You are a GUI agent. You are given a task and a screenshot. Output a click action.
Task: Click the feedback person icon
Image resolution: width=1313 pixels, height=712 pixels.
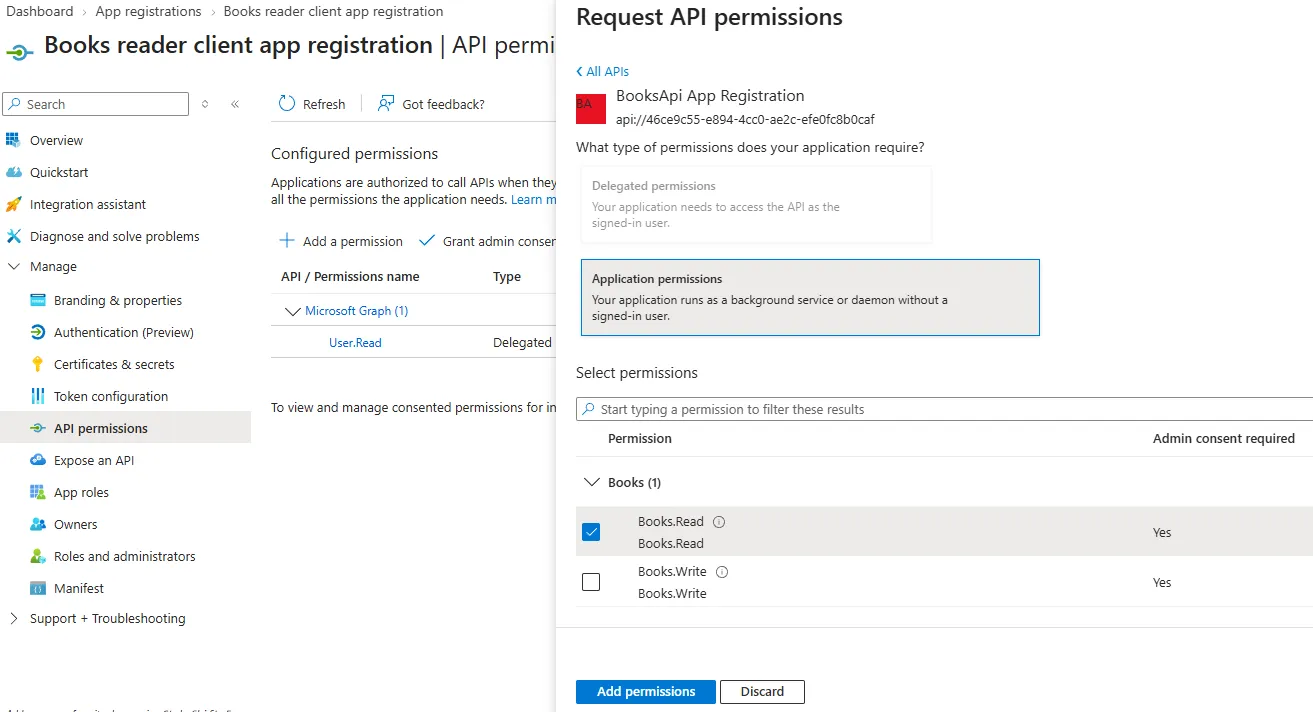[385, 103]
